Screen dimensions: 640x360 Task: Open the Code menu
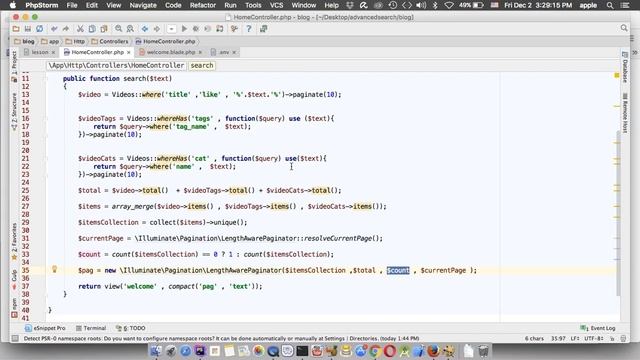173,5
